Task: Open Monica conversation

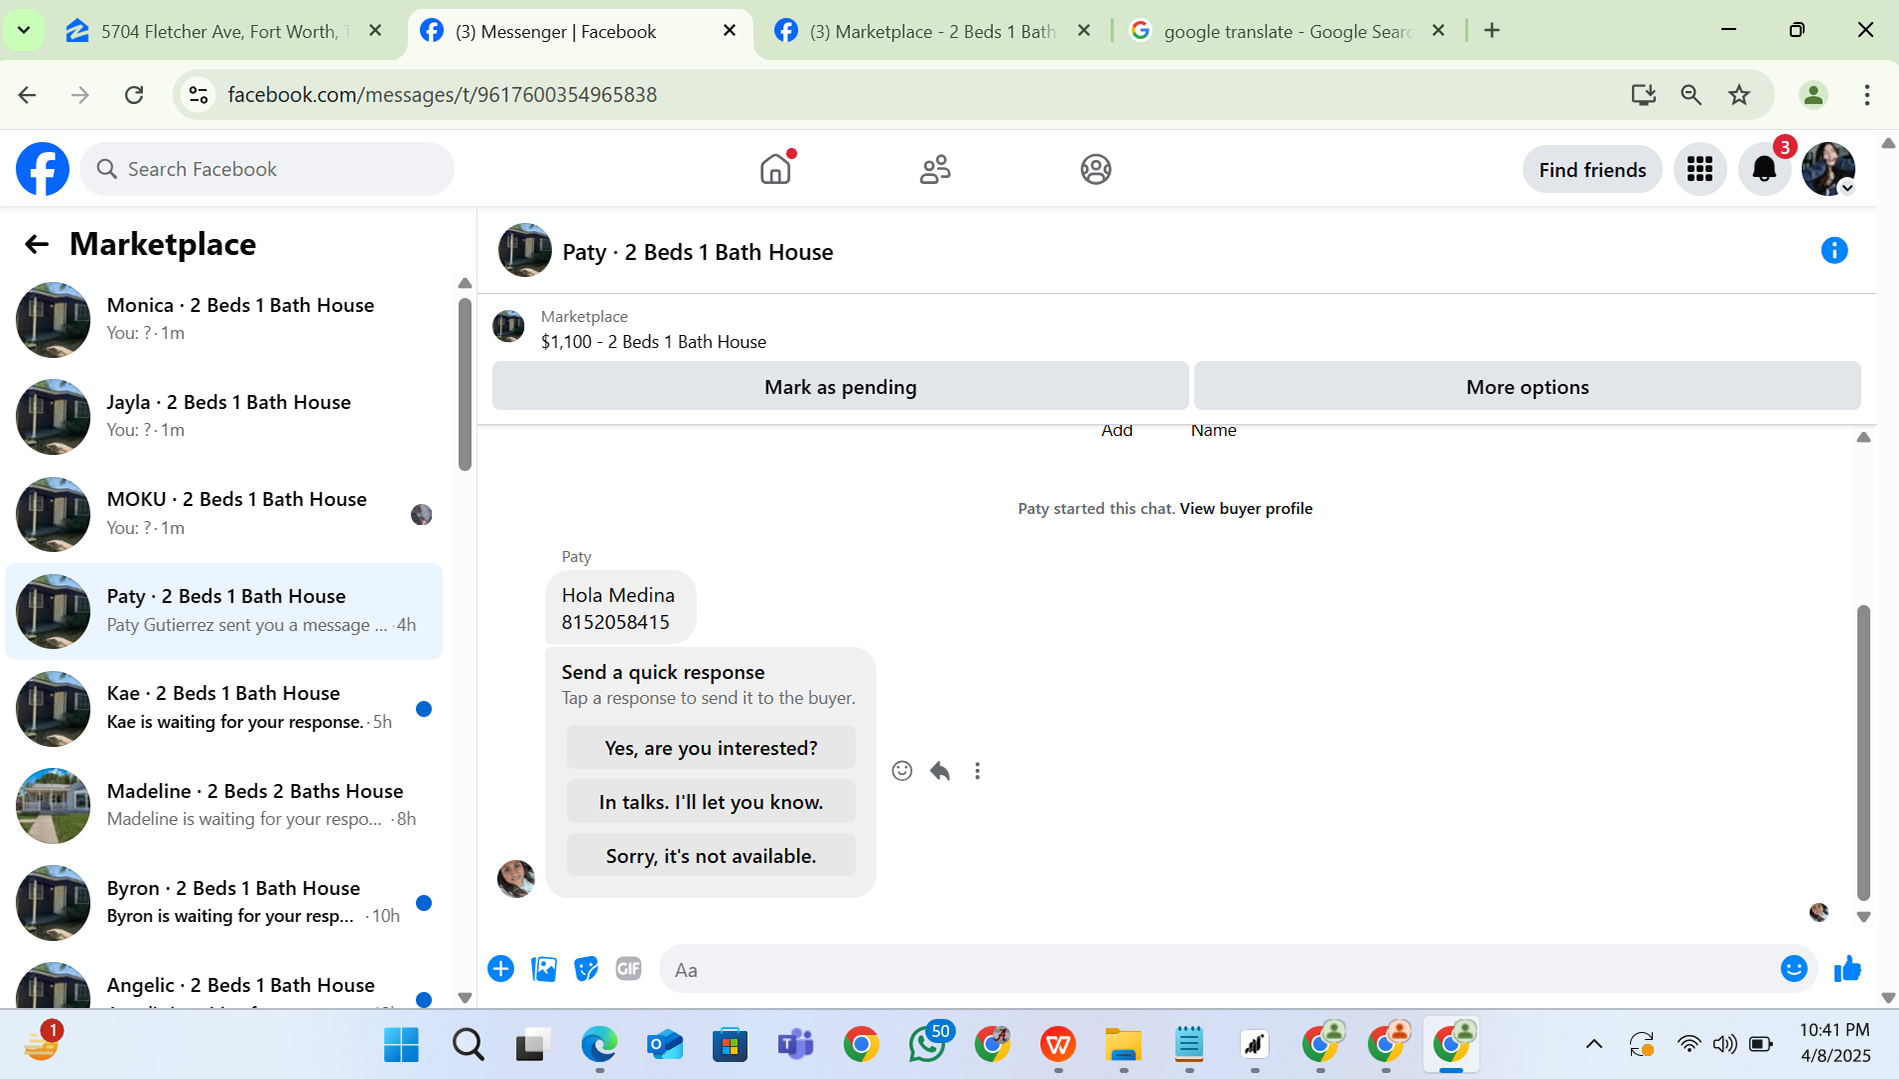Action: pos(224,319)
